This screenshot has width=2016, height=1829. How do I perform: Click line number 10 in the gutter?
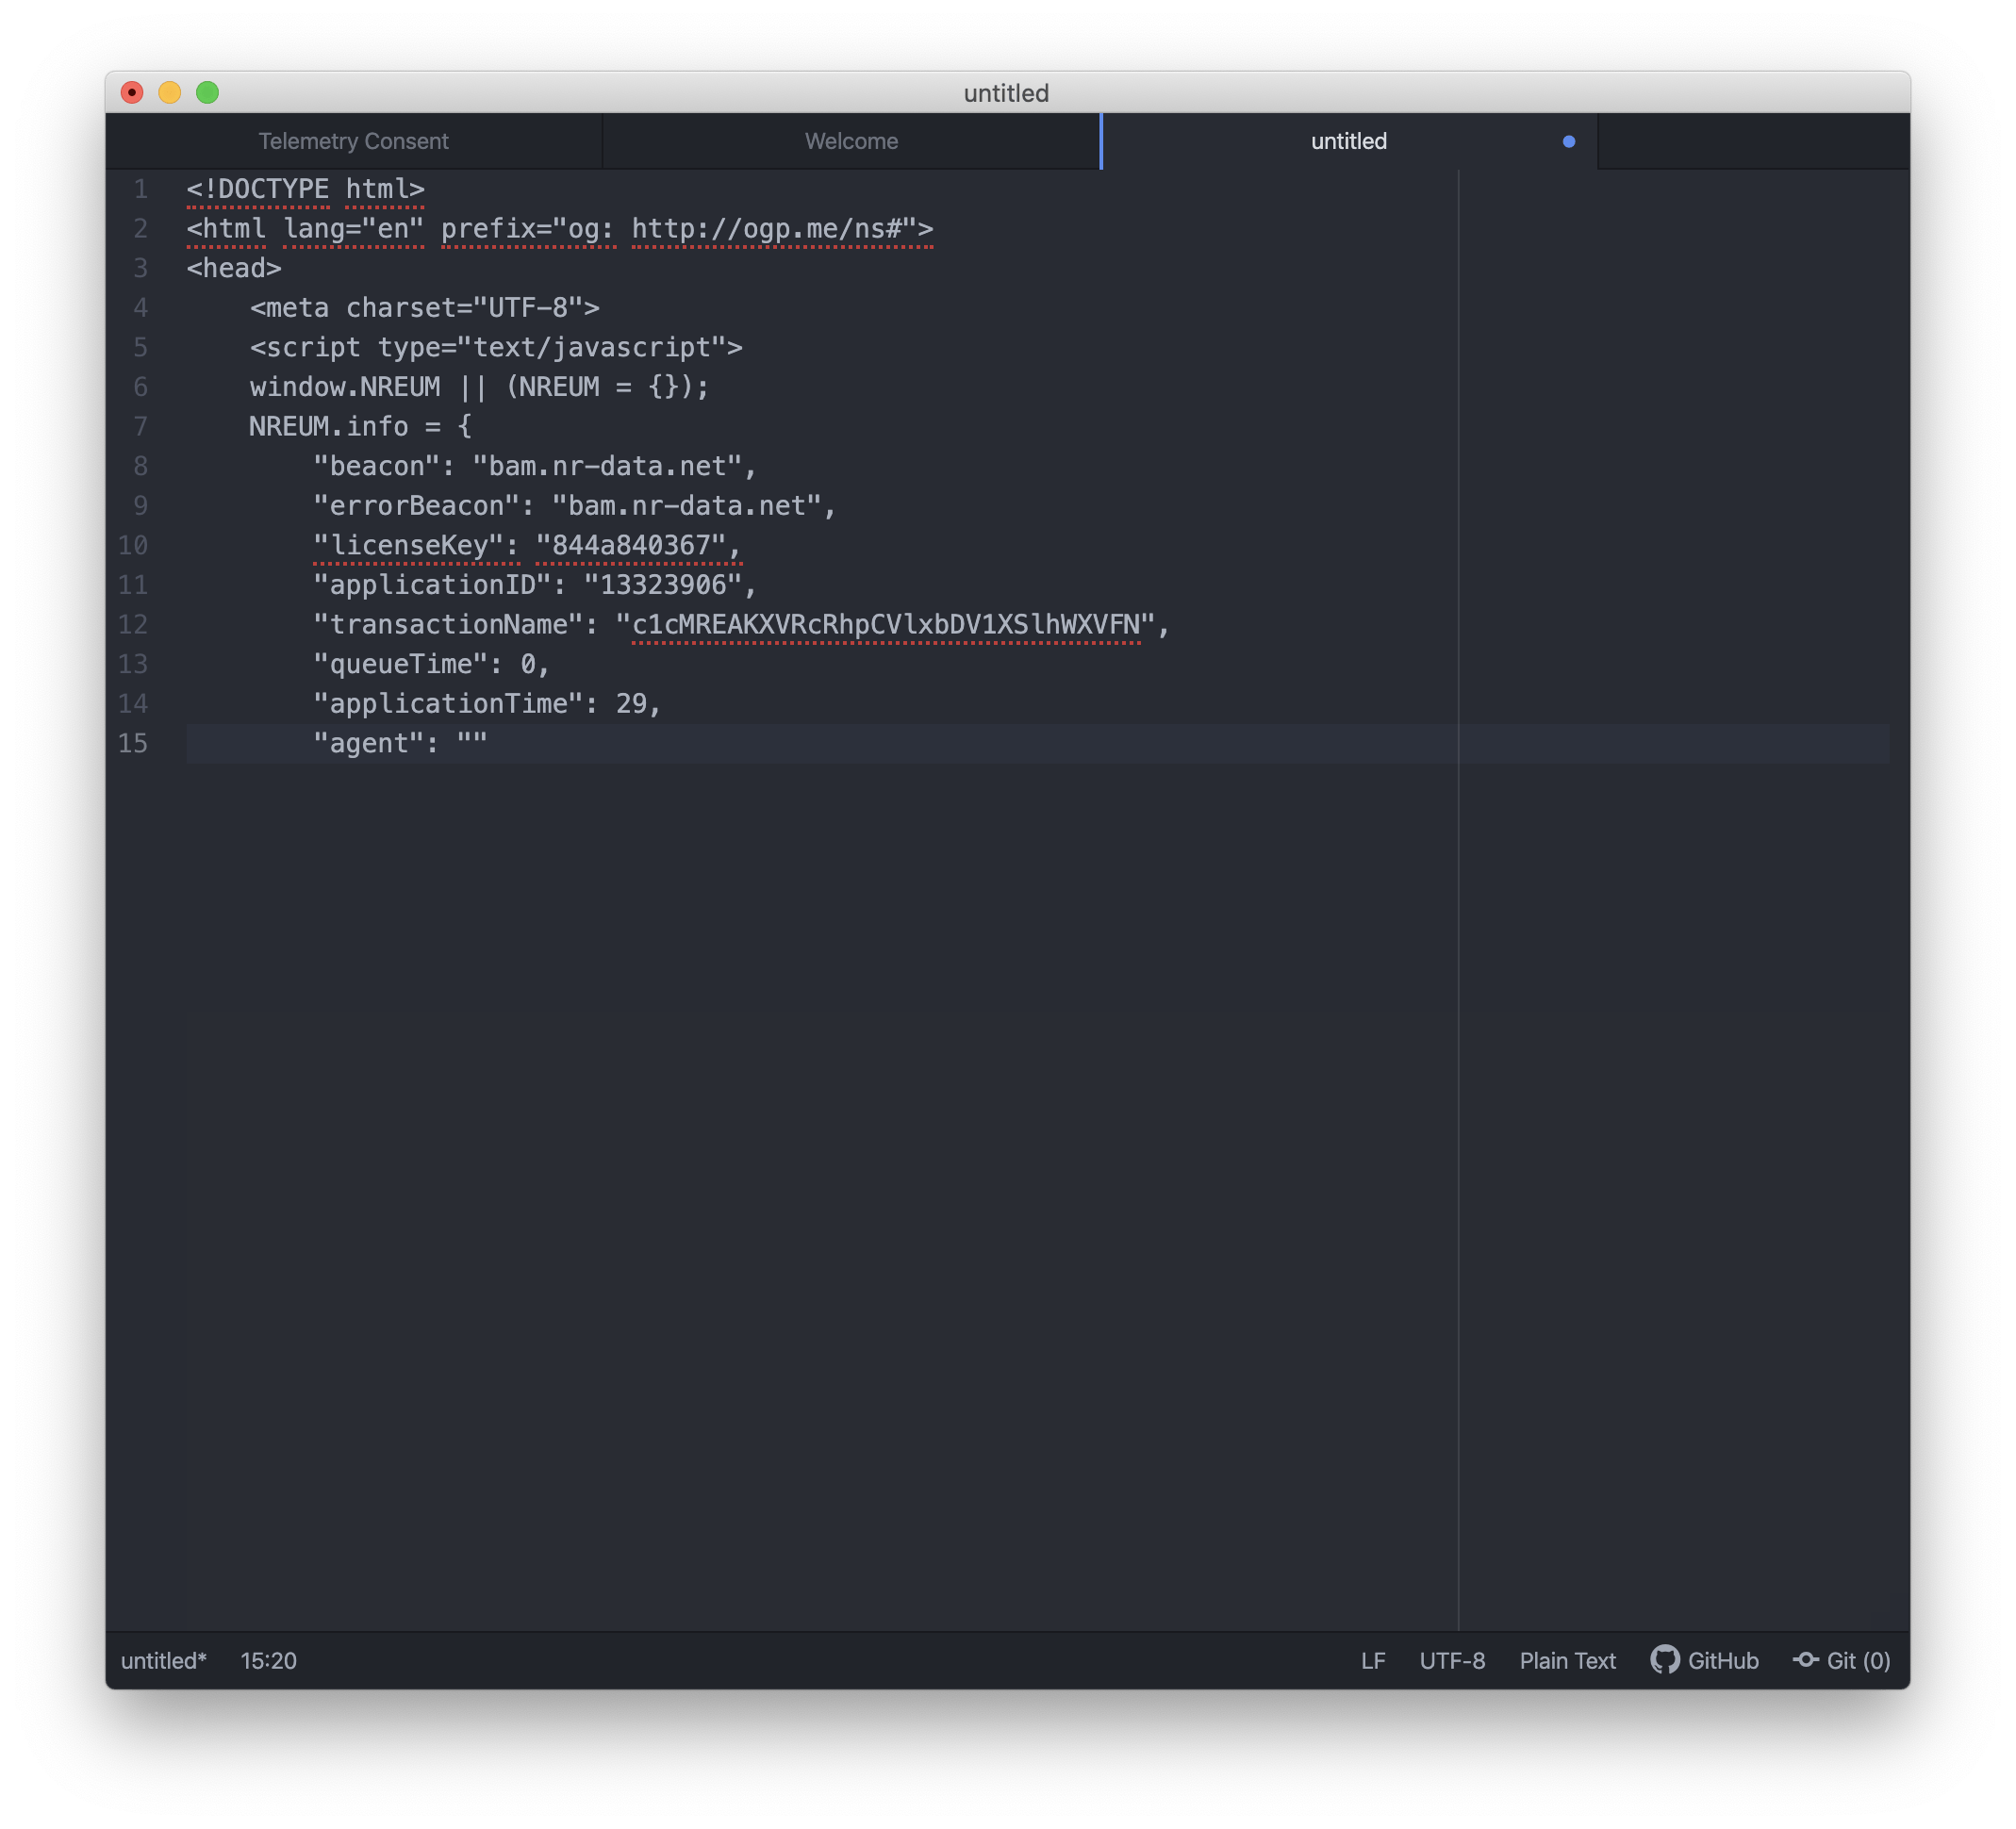133,546
